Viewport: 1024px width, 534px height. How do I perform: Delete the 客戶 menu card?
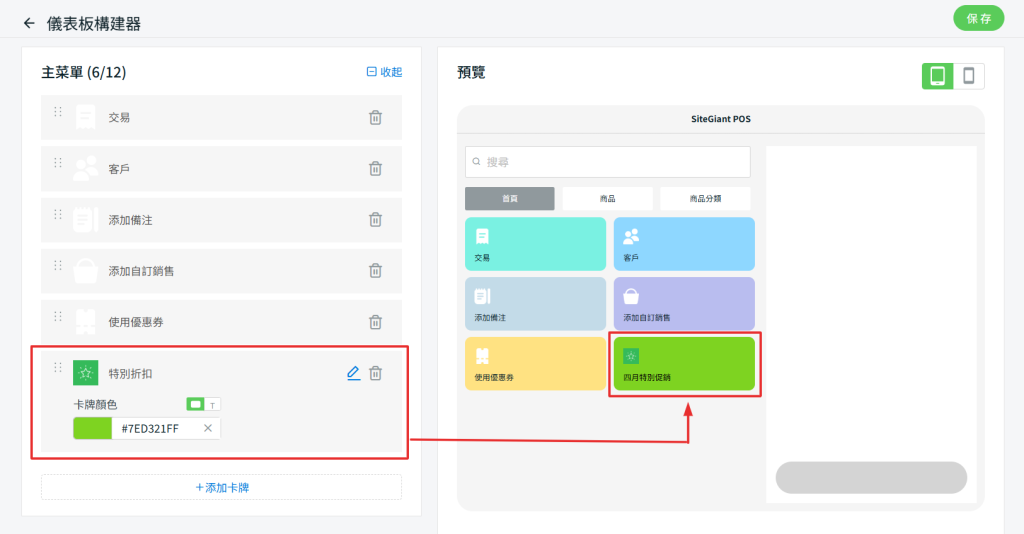point(375,169)
